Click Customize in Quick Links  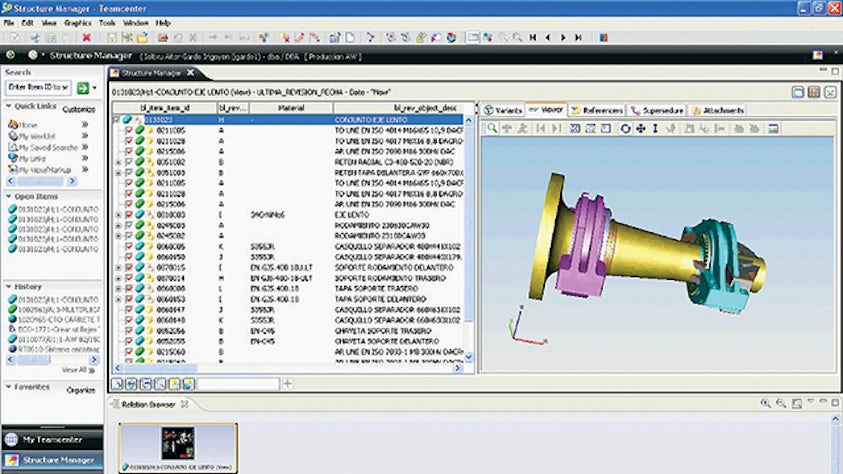coord(78,109)
